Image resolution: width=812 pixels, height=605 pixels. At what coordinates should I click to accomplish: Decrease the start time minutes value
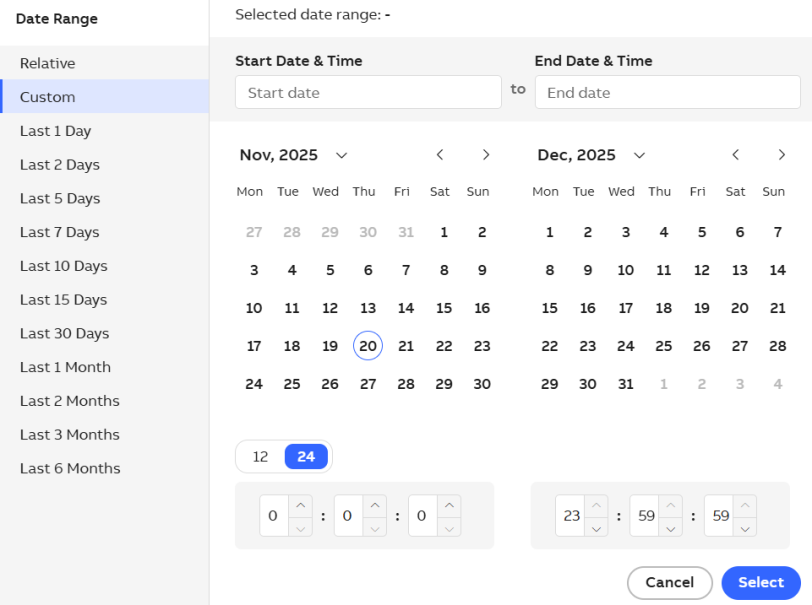[x=374, y=527]
